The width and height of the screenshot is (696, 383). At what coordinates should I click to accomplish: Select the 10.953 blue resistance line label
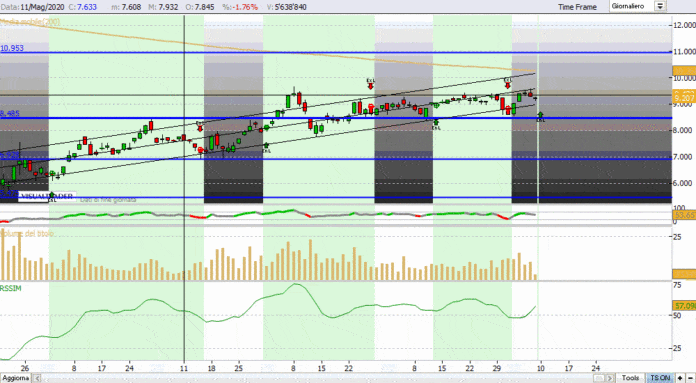coord(12,48)
